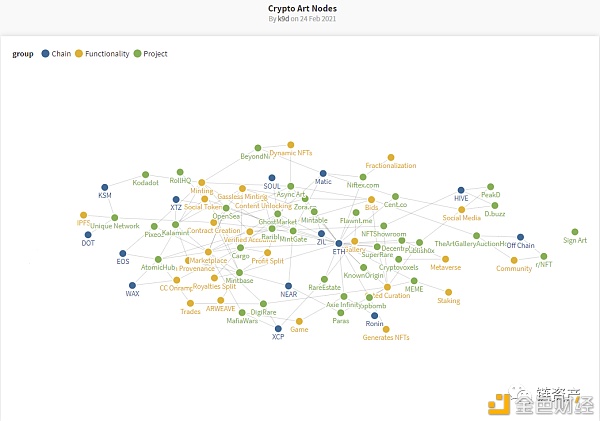600x421 pixels.
Task: Toggle the Functionality group in legend
Action: tap(79, 52)
